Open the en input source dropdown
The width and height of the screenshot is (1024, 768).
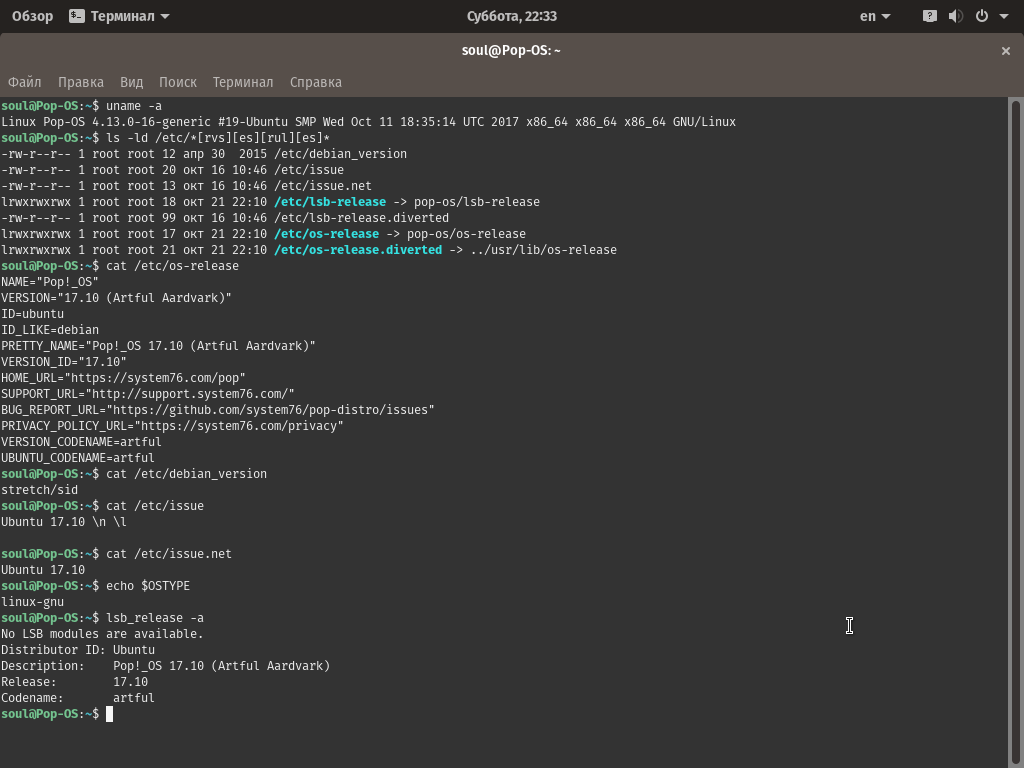coord(875,16)
